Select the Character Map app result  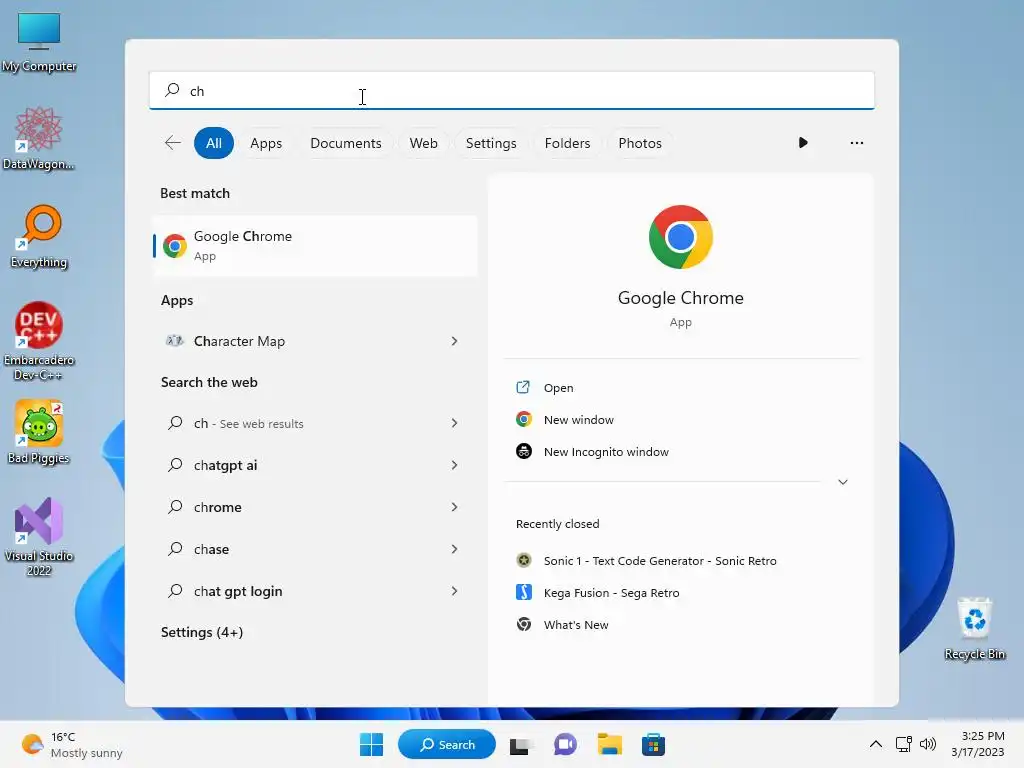click(x=239, y=341)
